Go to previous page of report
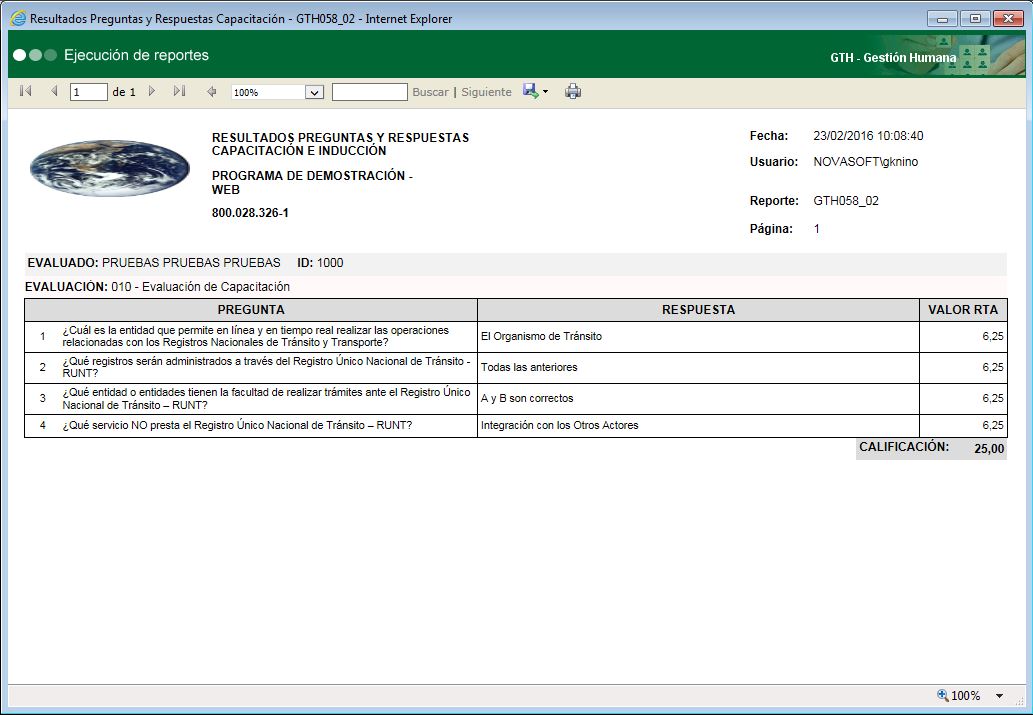 (54, 91)
